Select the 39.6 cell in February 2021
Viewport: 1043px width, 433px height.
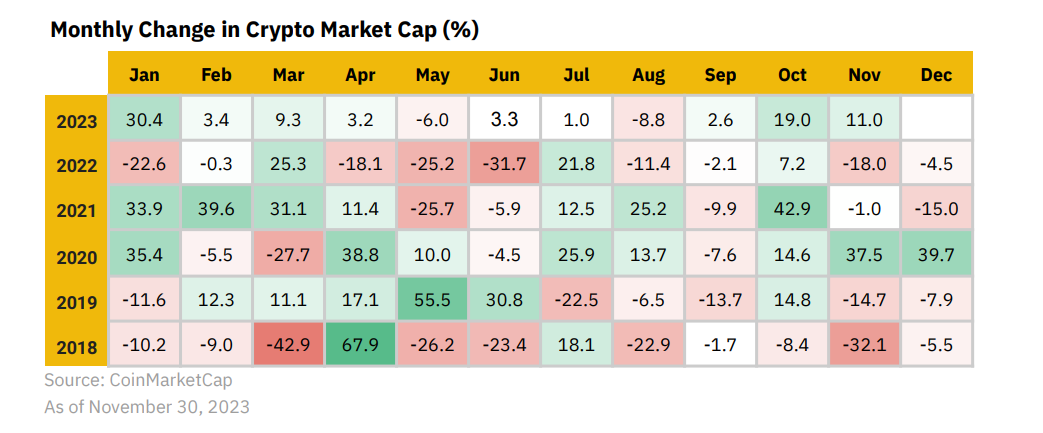point(217,210)
